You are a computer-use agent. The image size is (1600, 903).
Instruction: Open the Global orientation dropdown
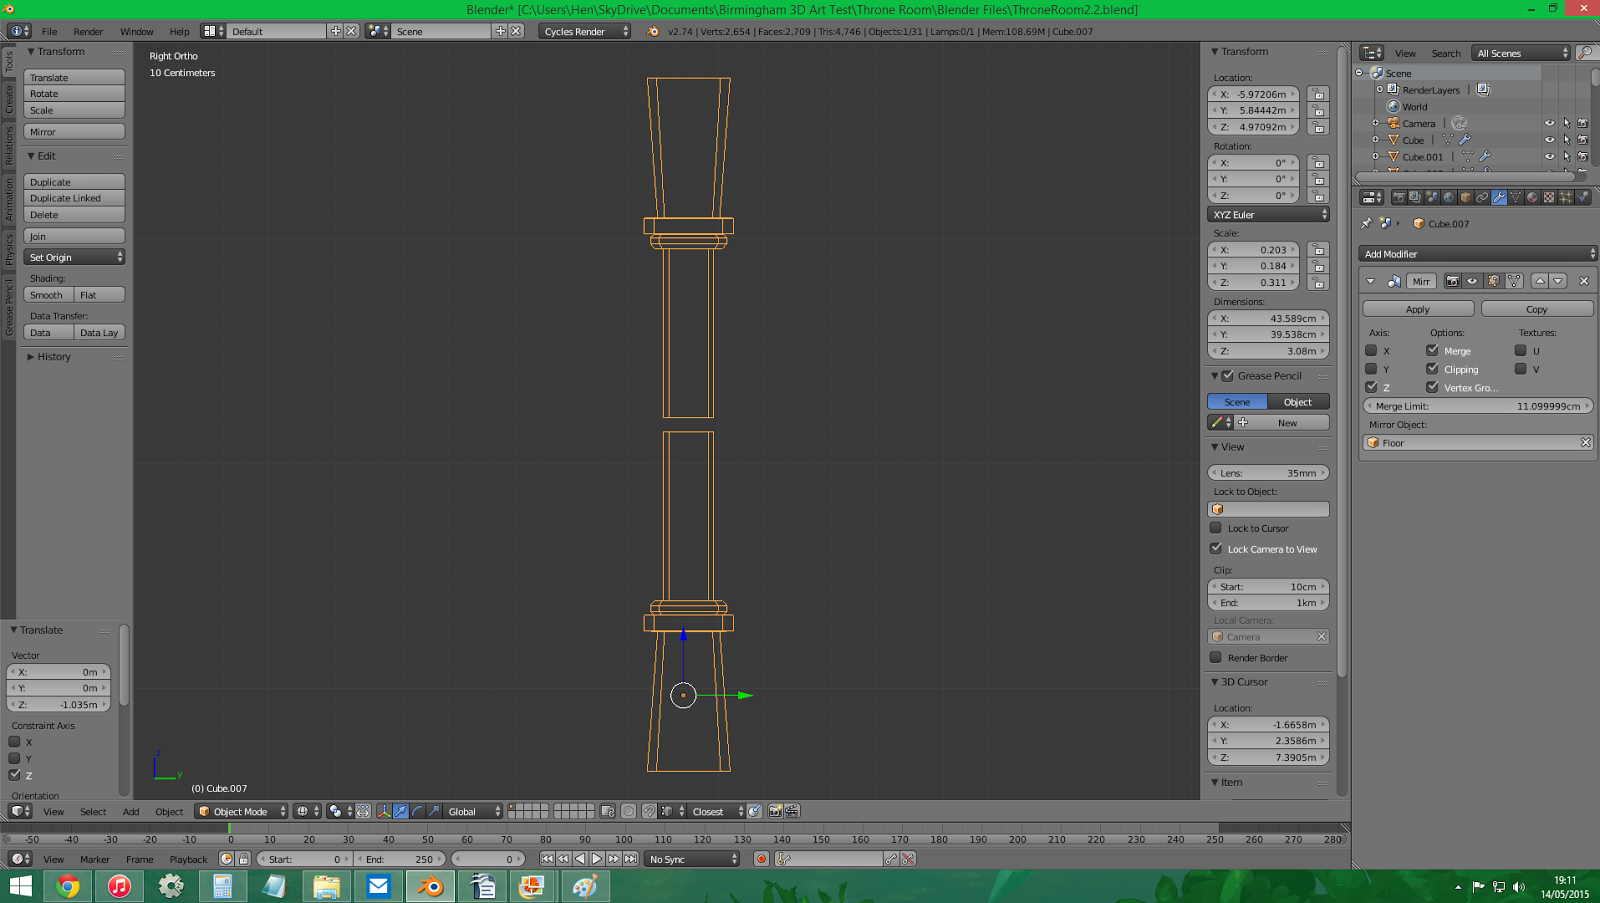(x=473, y=811)
